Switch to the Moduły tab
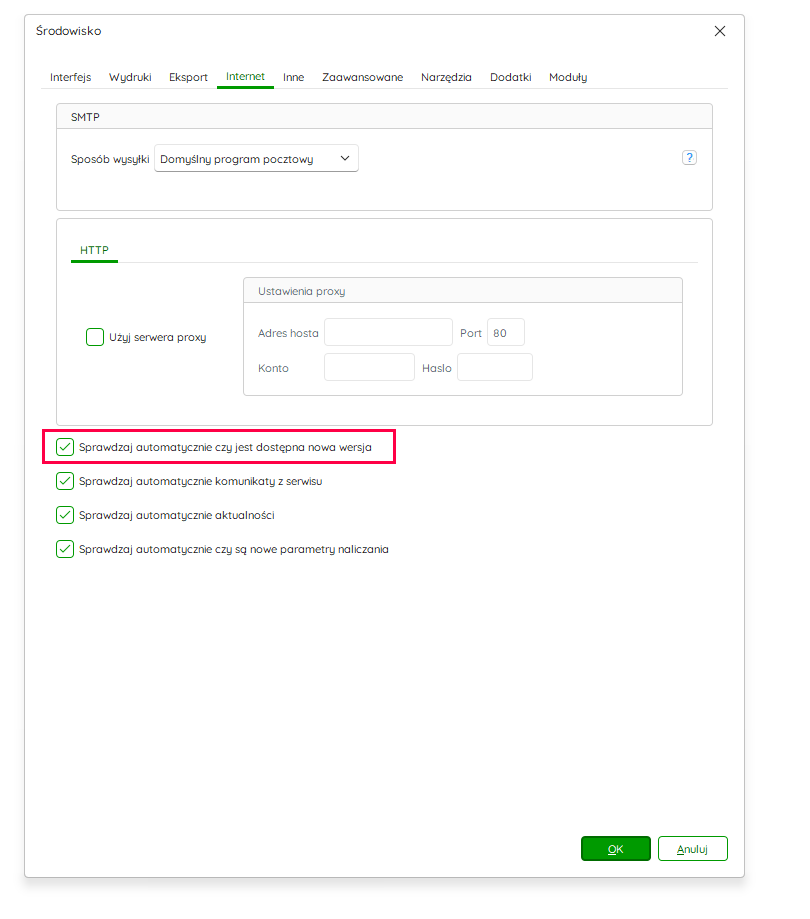810x919 pixels. [568, 77]
